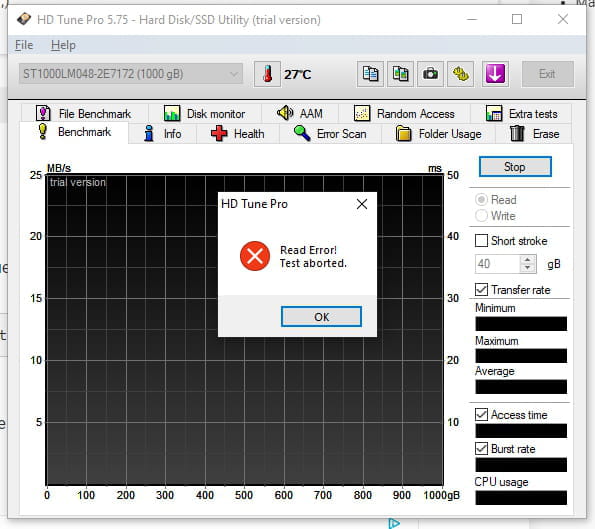
Task: Open the Extra tests tab
Action: pos(521,113)
